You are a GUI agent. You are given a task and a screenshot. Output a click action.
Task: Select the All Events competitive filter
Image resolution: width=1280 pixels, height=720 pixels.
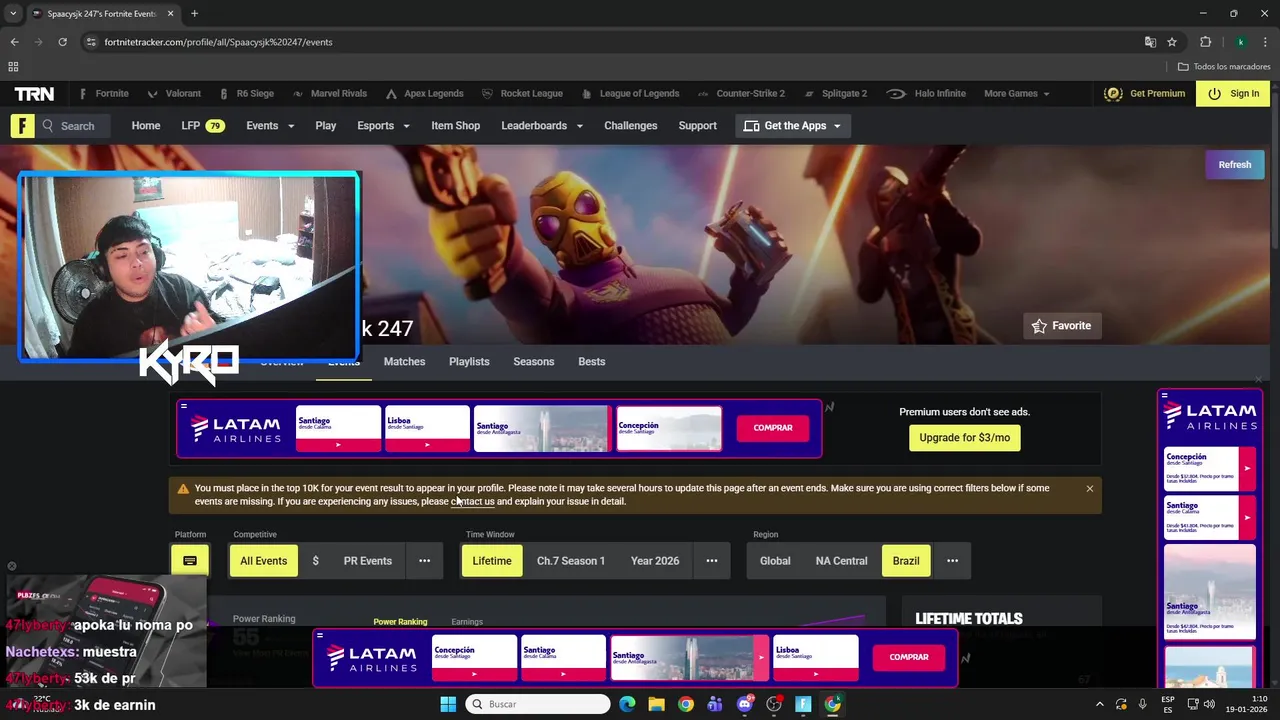coord(264,561)
